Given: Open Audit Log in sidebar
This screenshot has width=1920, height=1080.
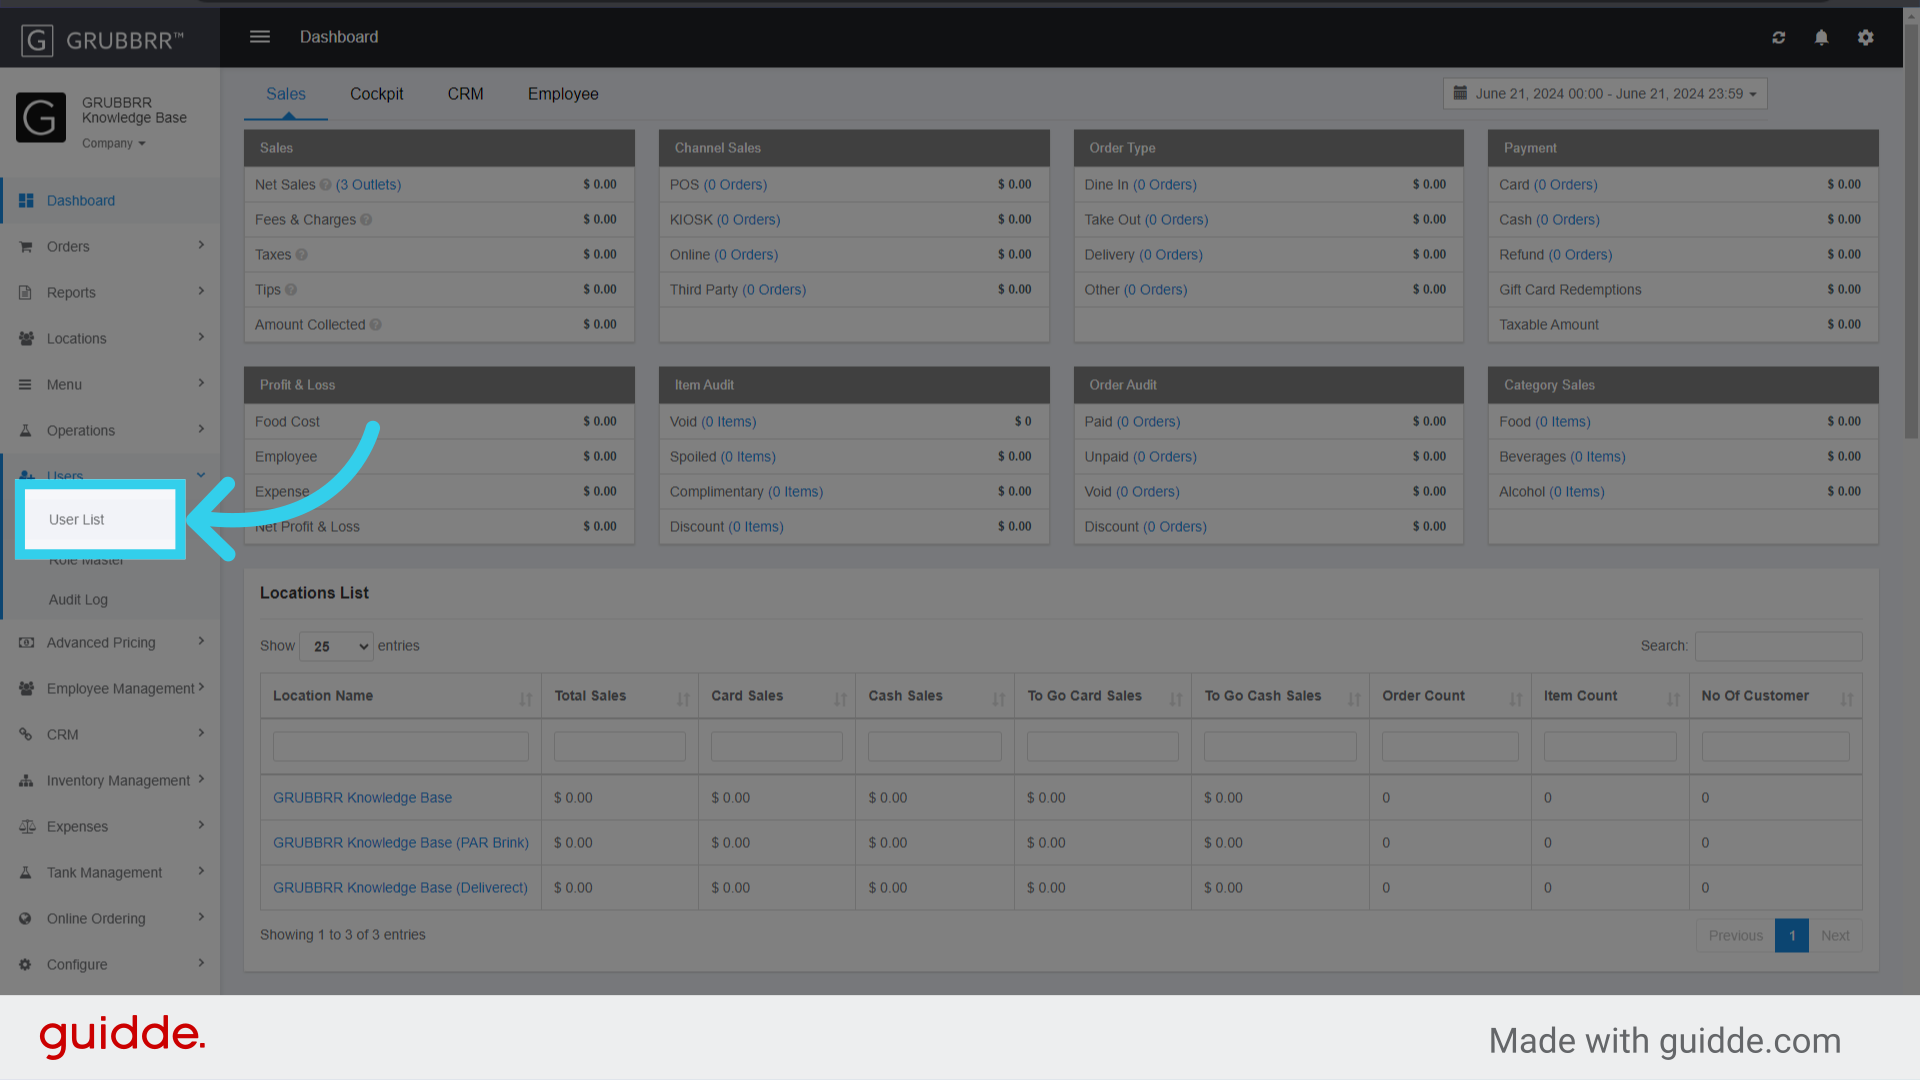Looking at the screenshot, I should coord(78,600).
